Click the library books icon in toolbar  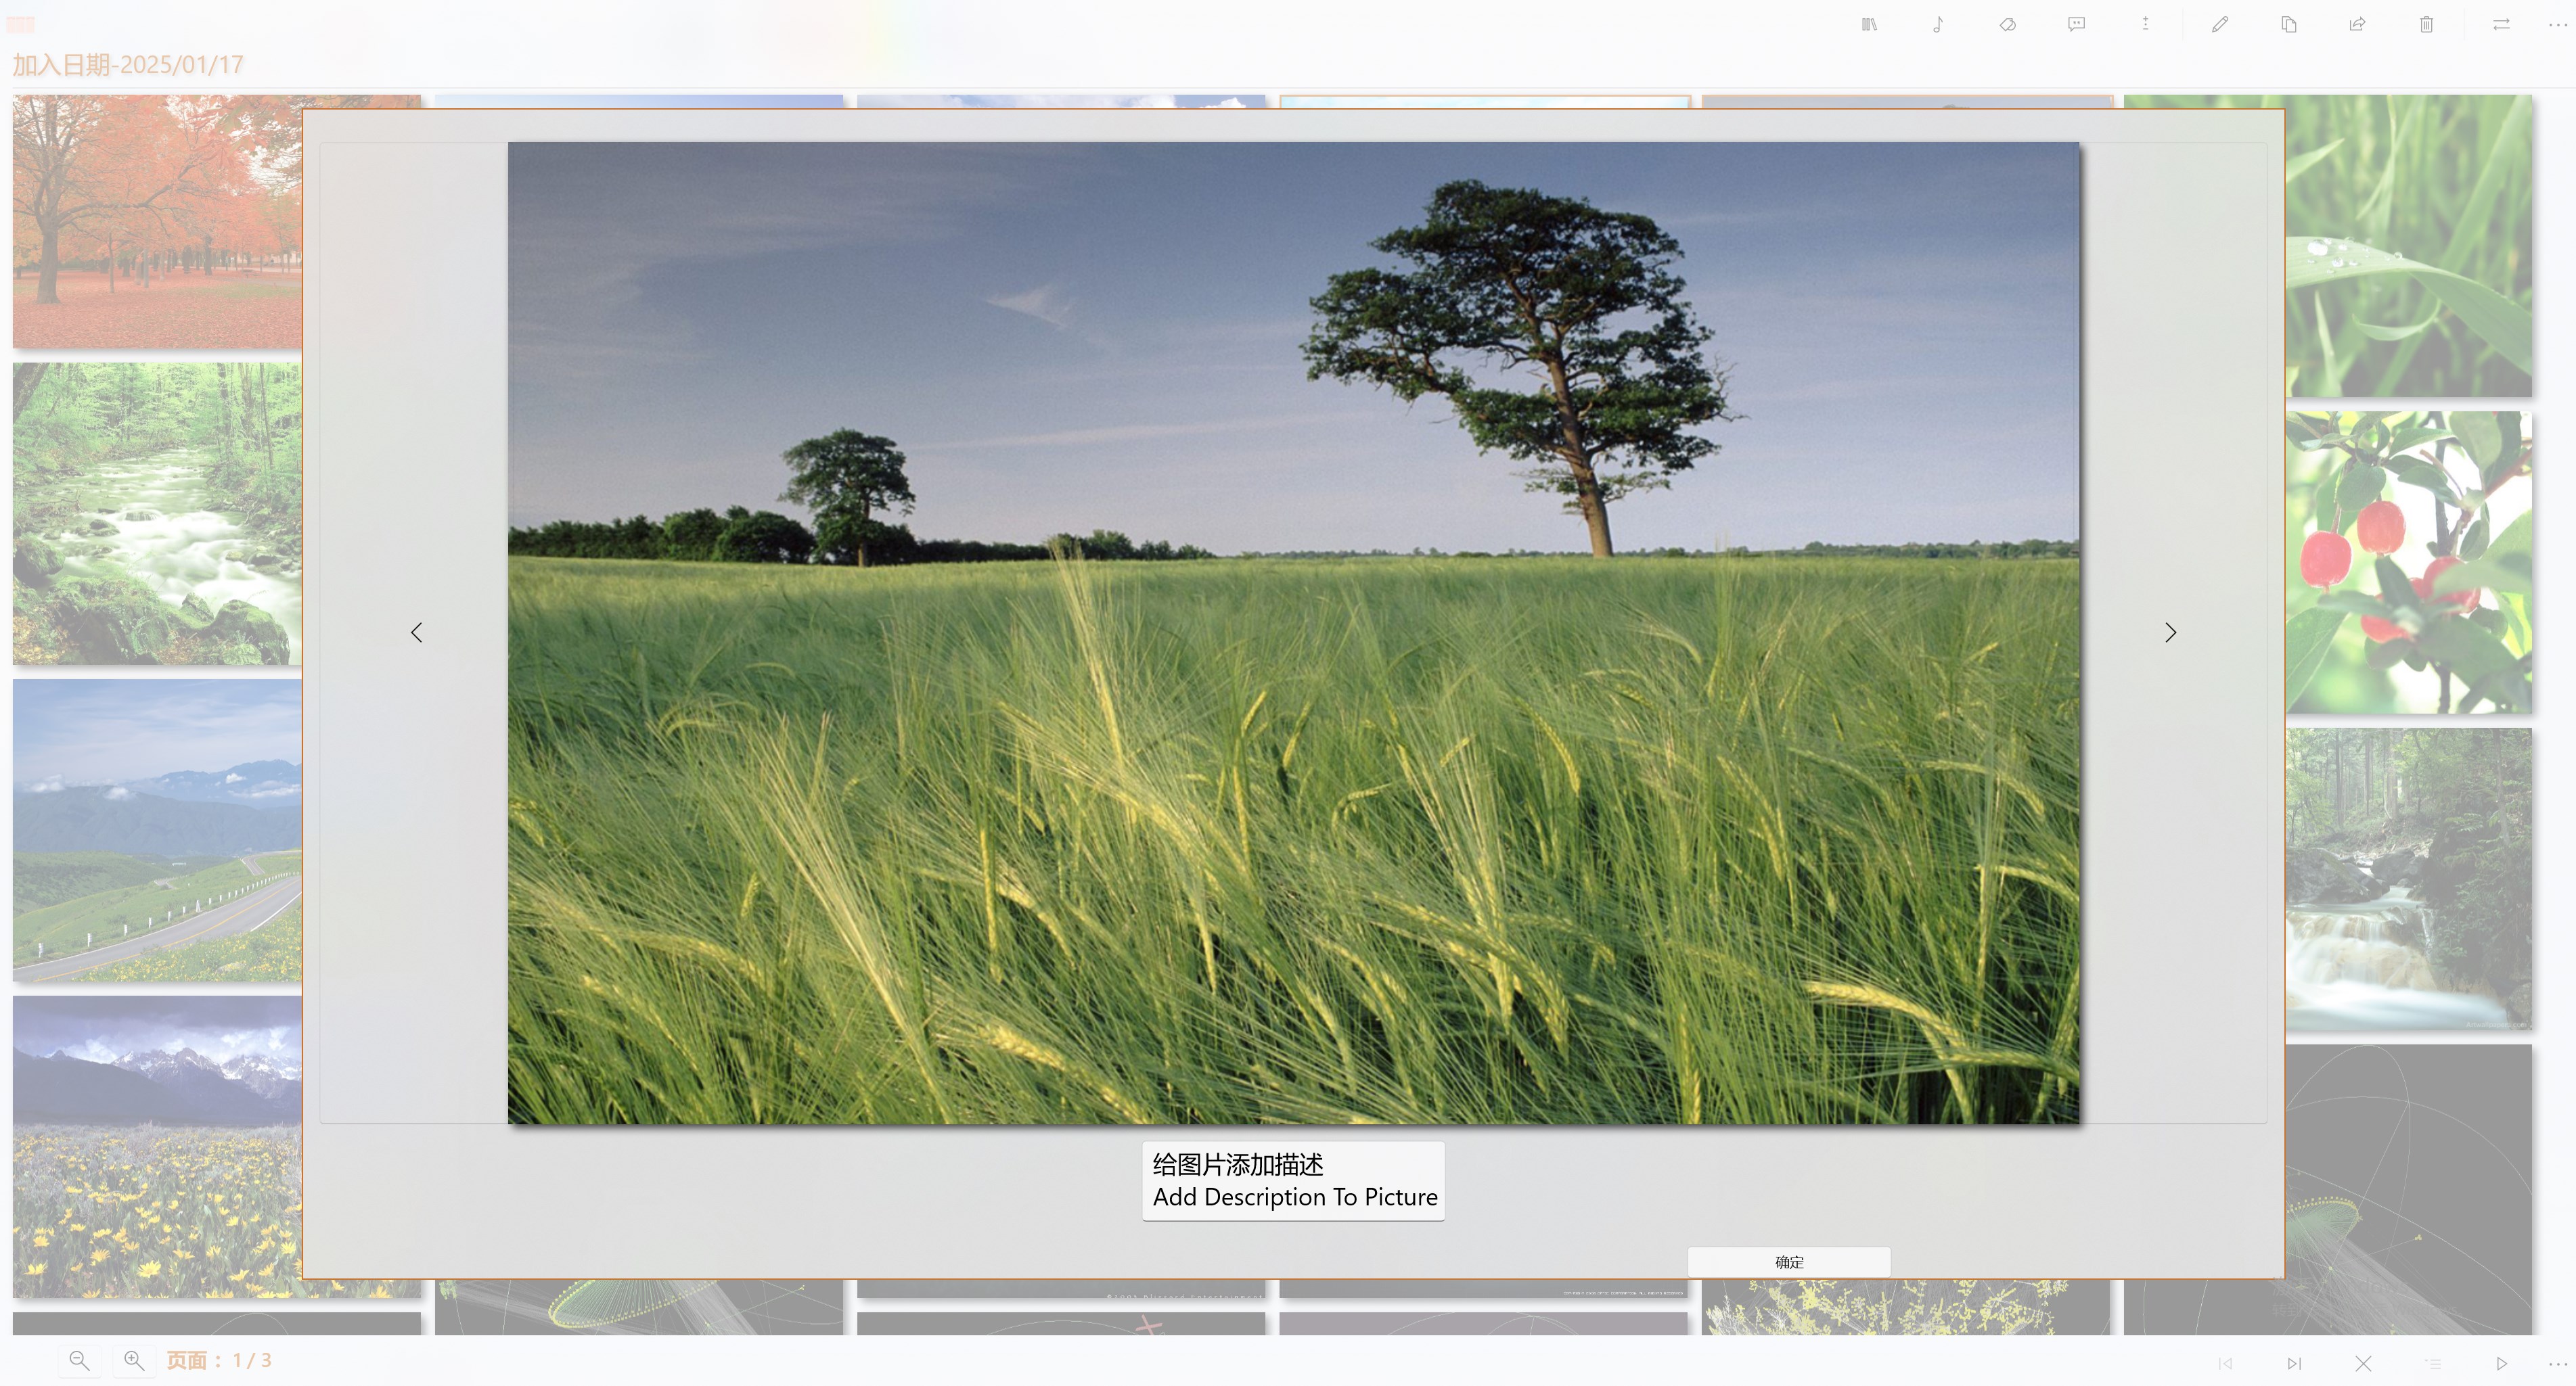point(1868,25)
